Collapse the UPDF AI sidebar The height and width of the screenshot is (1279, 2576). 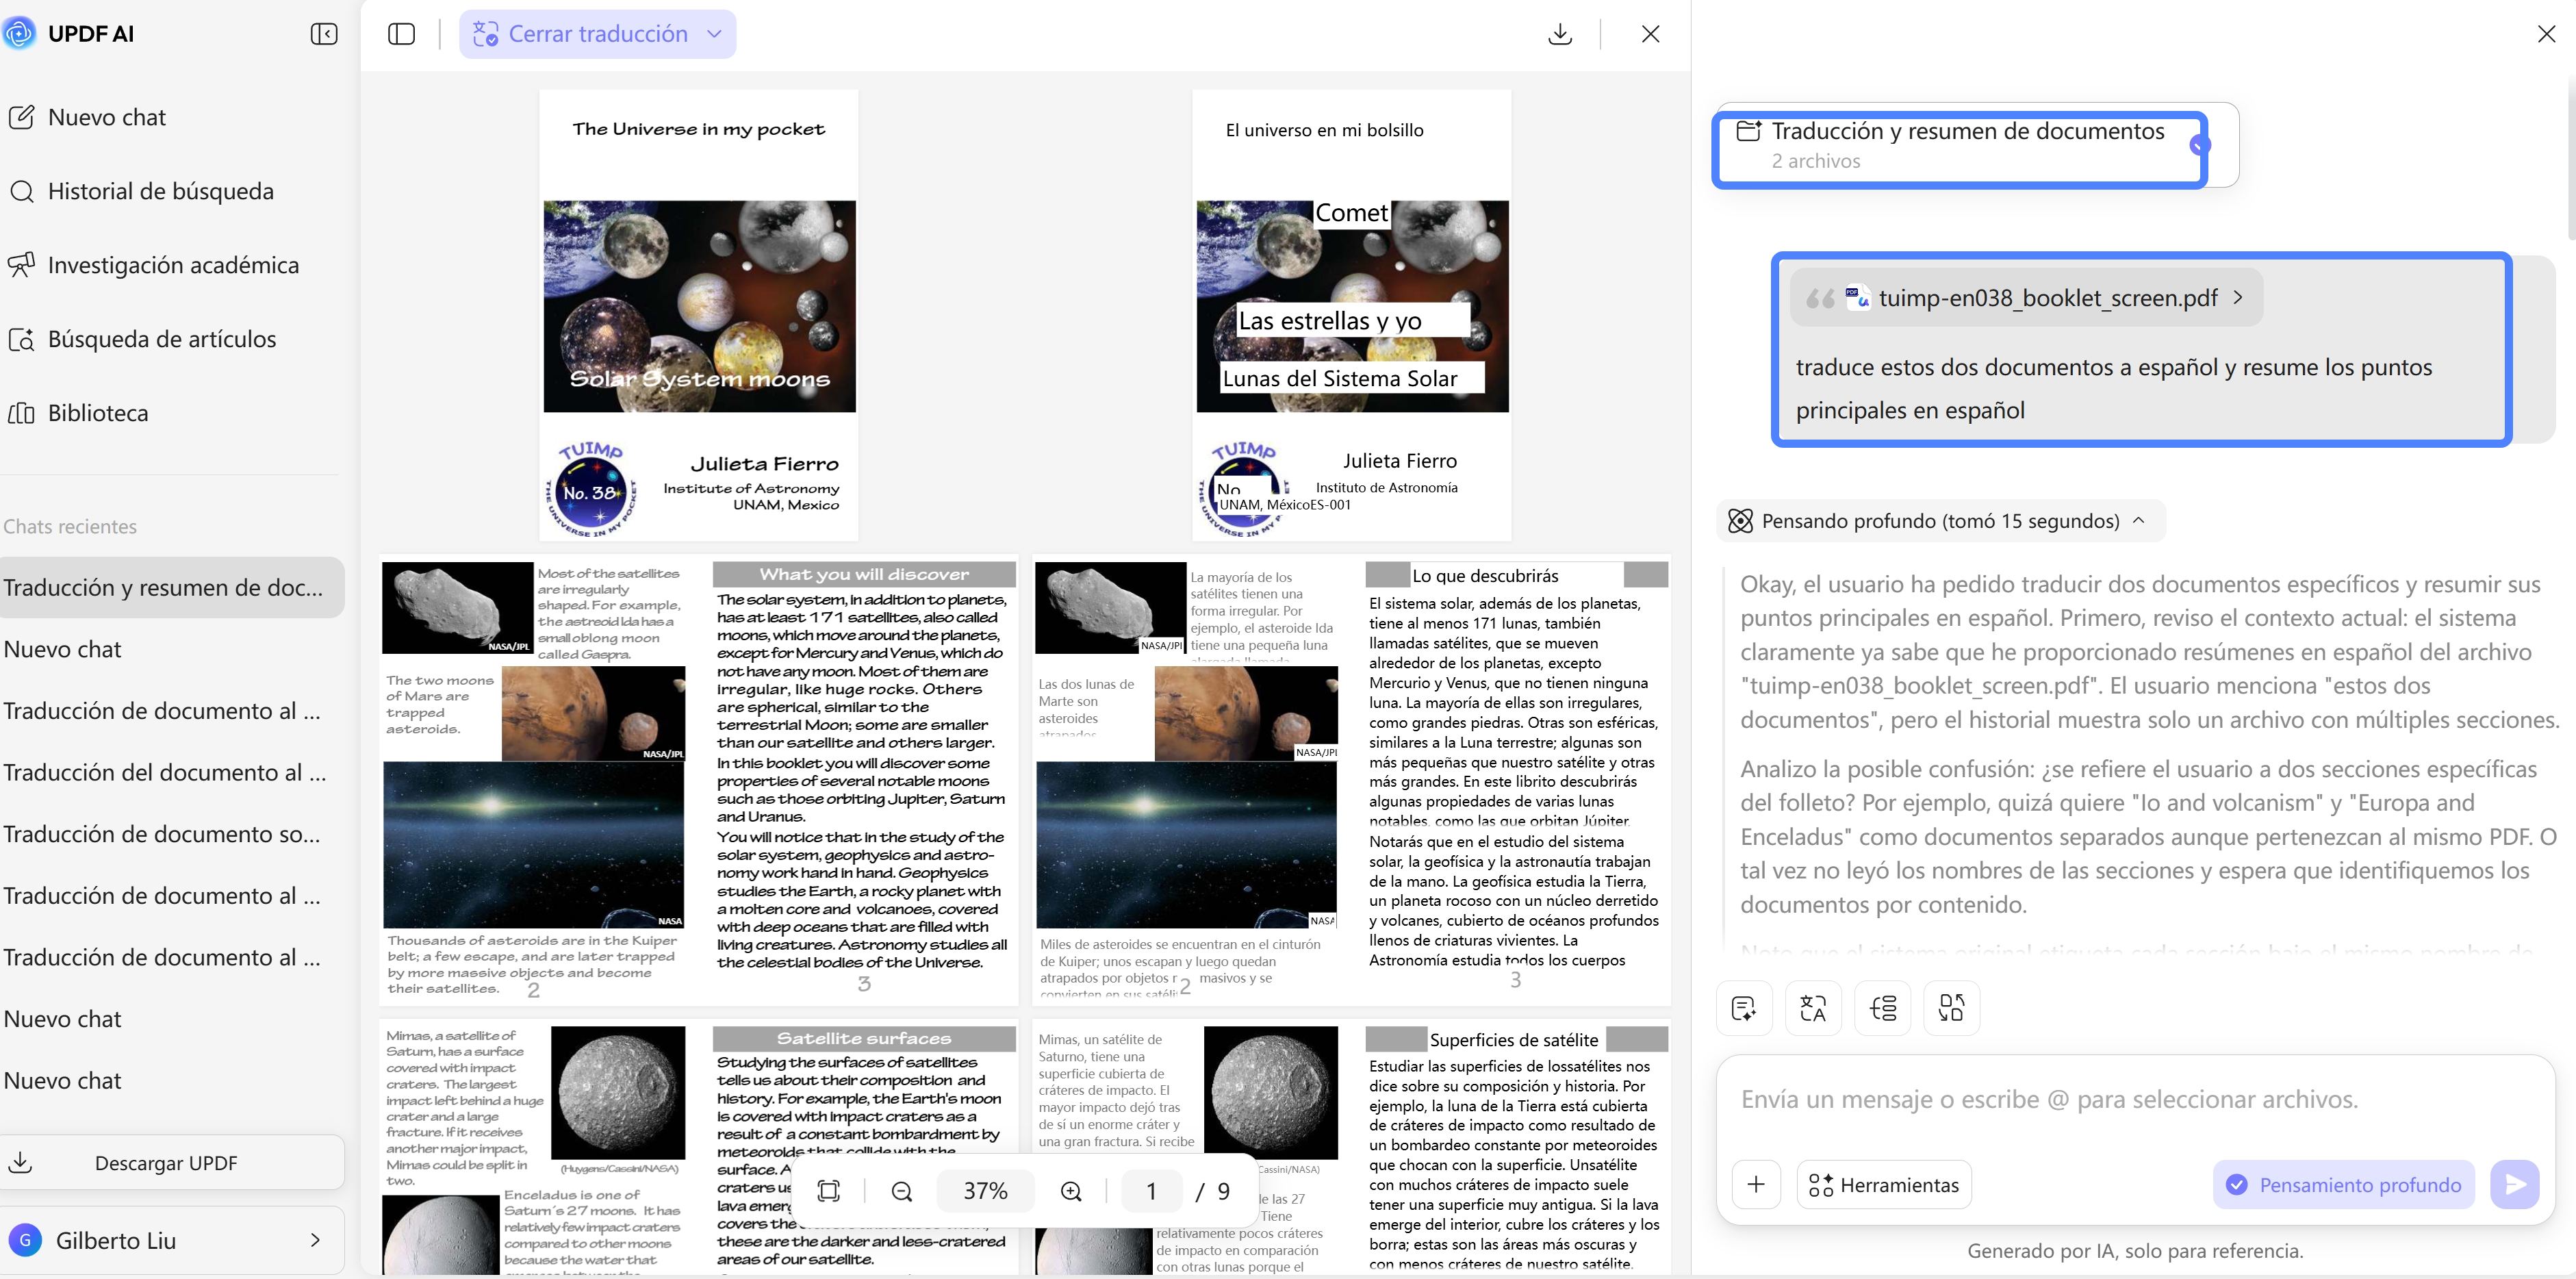point(324,34)
